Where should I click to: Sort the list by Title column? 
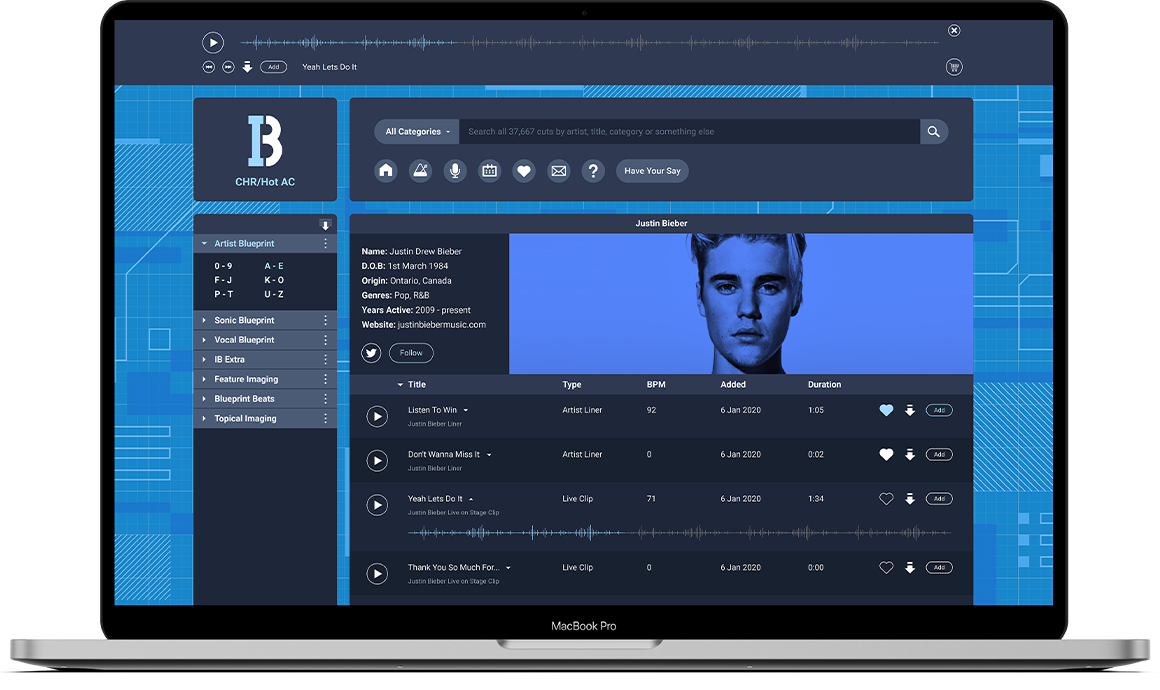(x=412, y=385)
